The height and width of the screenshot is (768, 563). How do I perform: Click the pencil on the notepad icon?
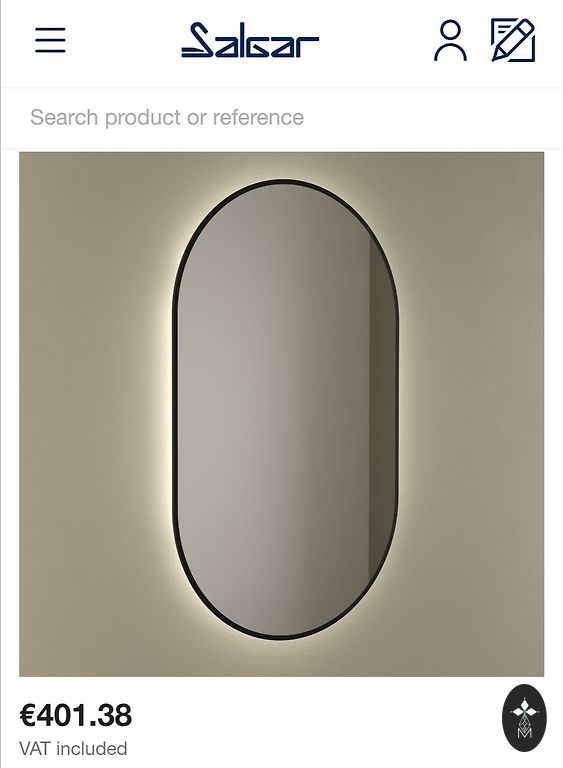coord(514,39)
